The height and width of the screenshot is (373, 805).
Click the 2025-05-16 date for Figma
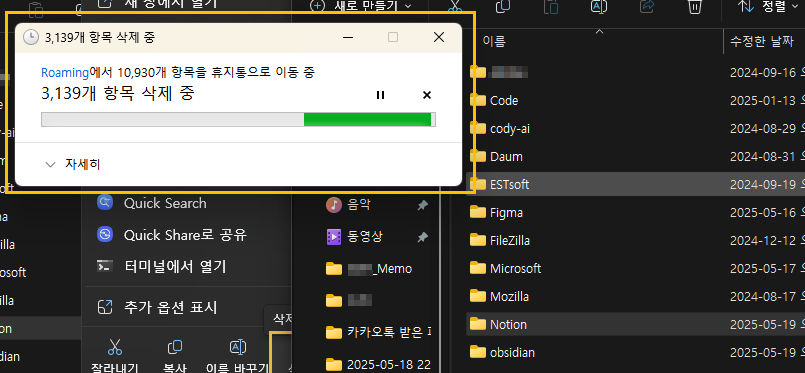(x=763, y=212)
